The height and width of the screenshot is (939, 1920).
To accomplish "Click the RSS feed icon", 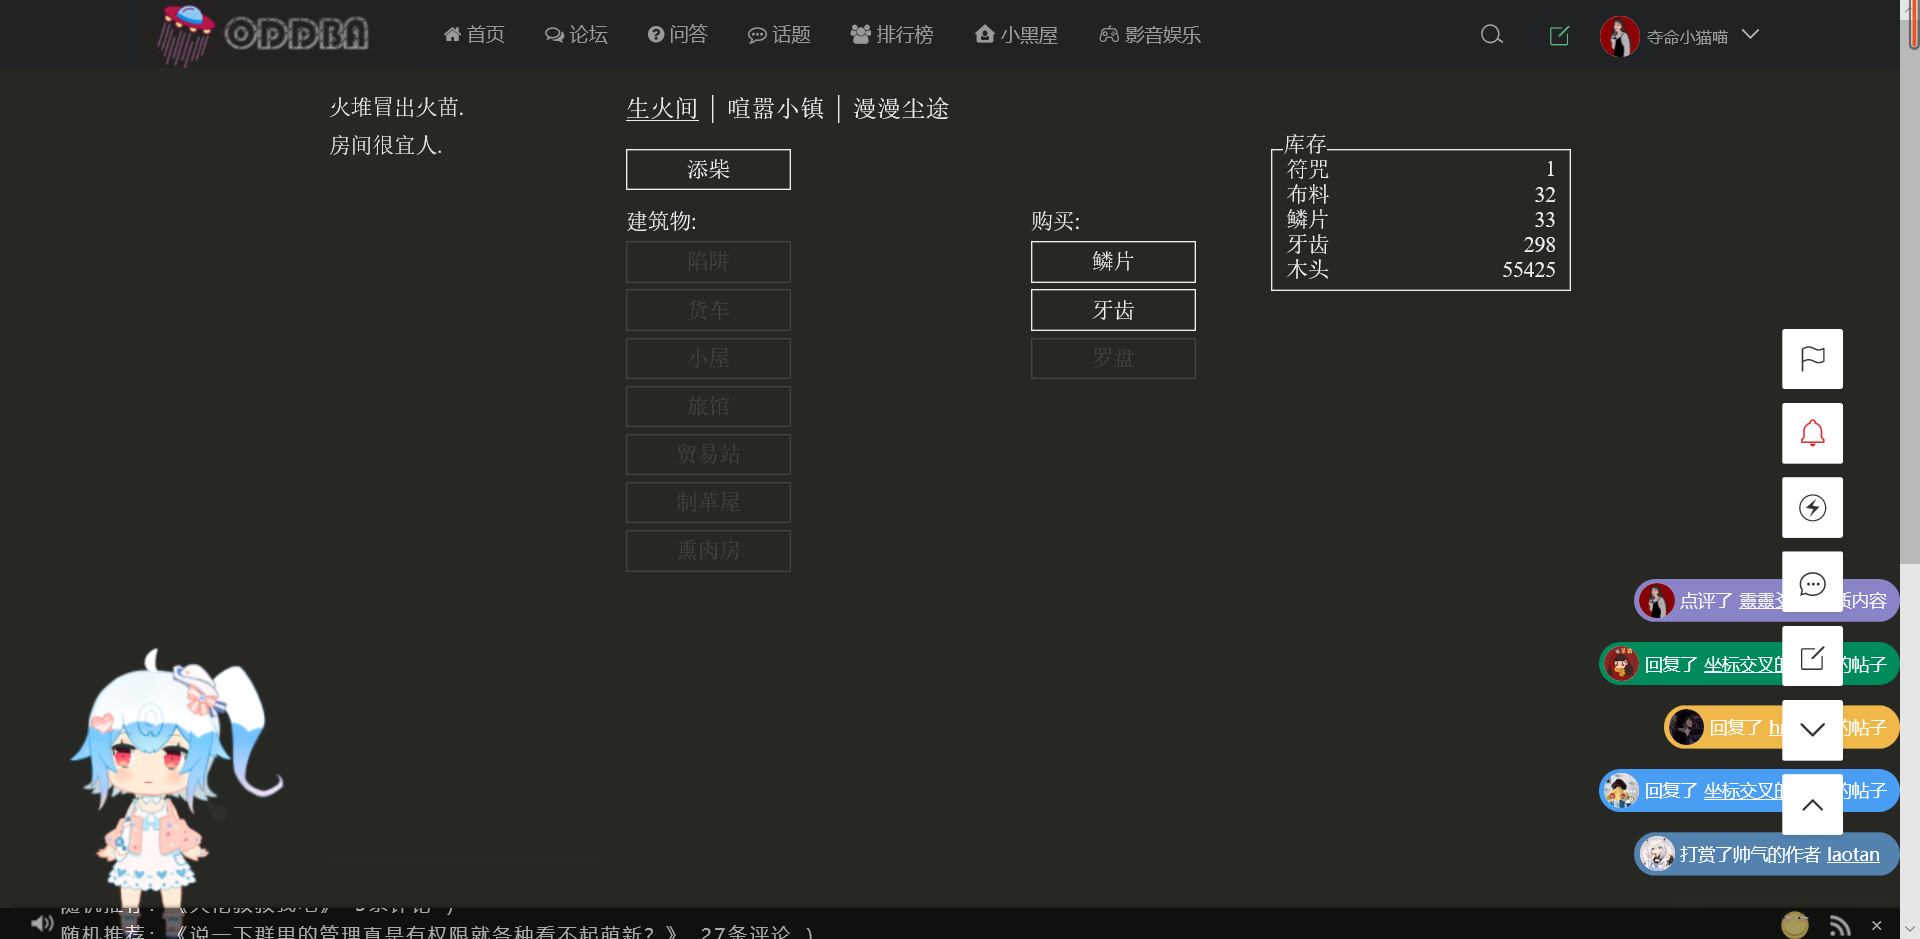I will click(1840, 926).
